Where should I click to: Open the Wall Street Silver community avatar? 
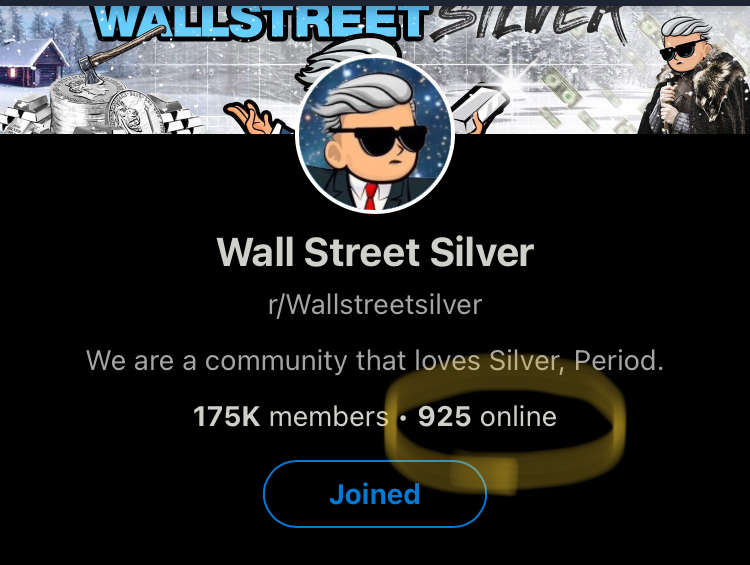coord(375,135)
